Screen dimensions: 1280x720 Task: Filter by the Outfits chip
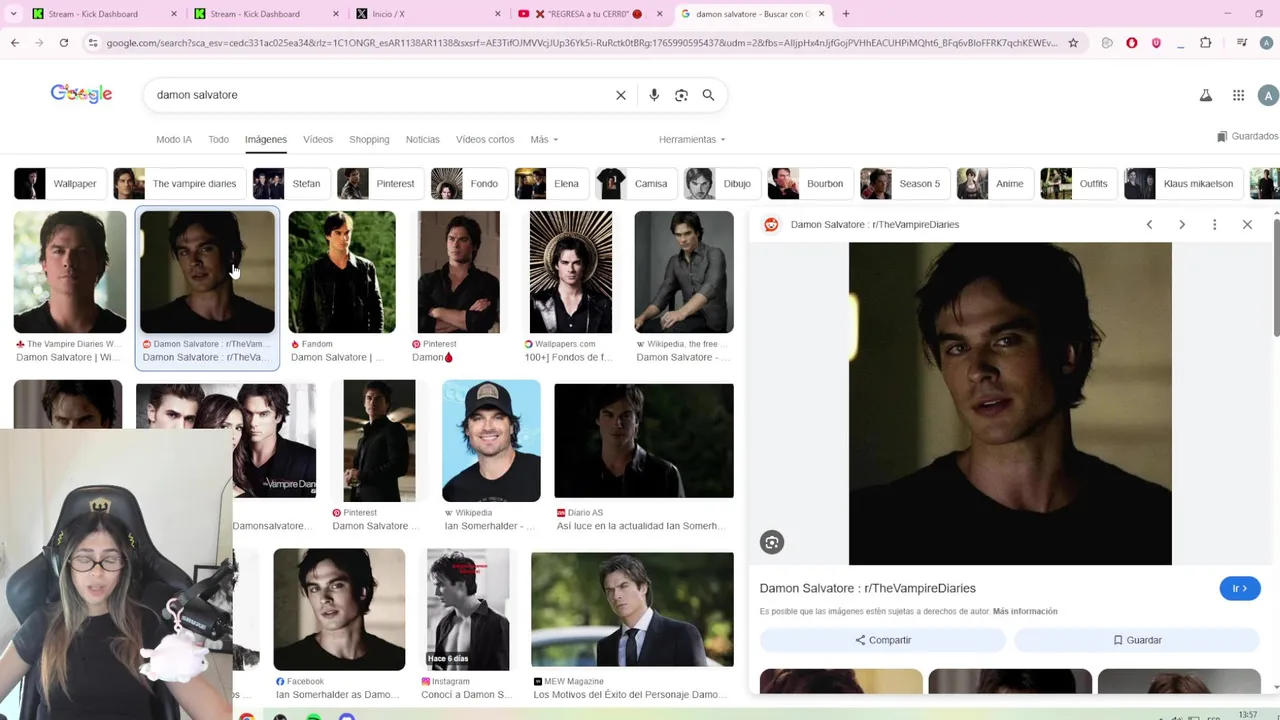(1078, 184)
